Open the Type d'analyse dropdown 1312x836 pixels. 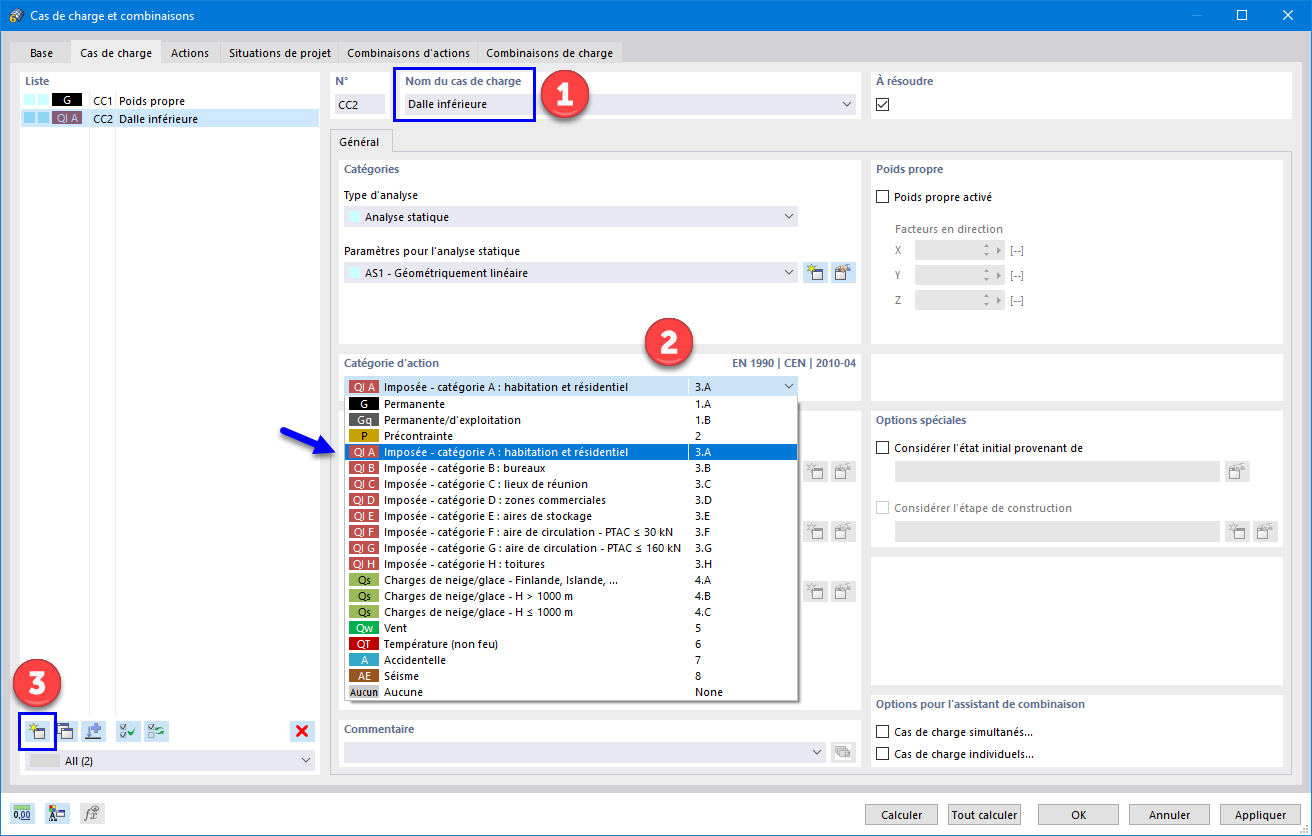[788, 217]
